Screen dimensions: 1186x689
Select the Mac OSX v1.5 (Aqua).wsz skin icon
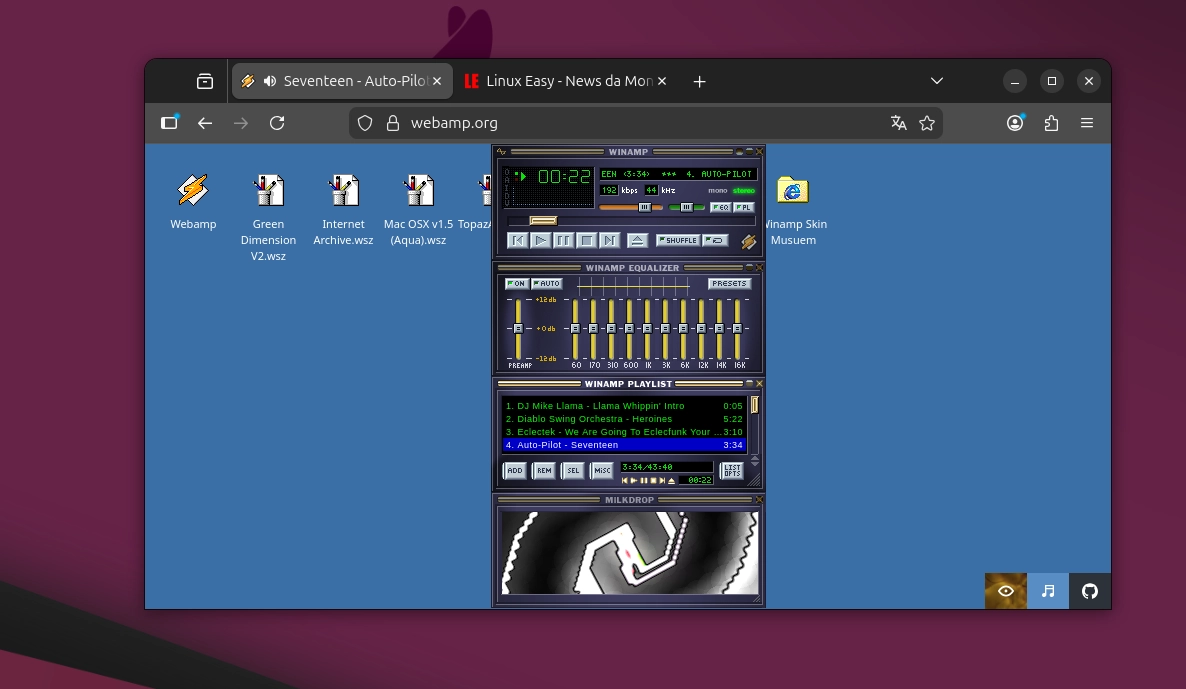418,190
